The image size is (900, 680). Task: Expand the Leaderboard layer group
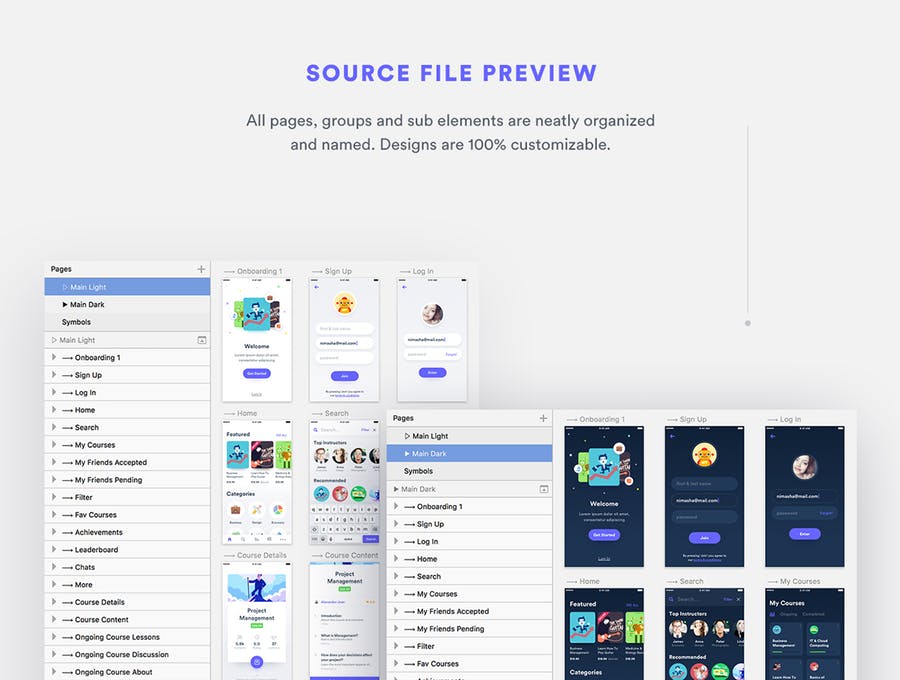54,550
